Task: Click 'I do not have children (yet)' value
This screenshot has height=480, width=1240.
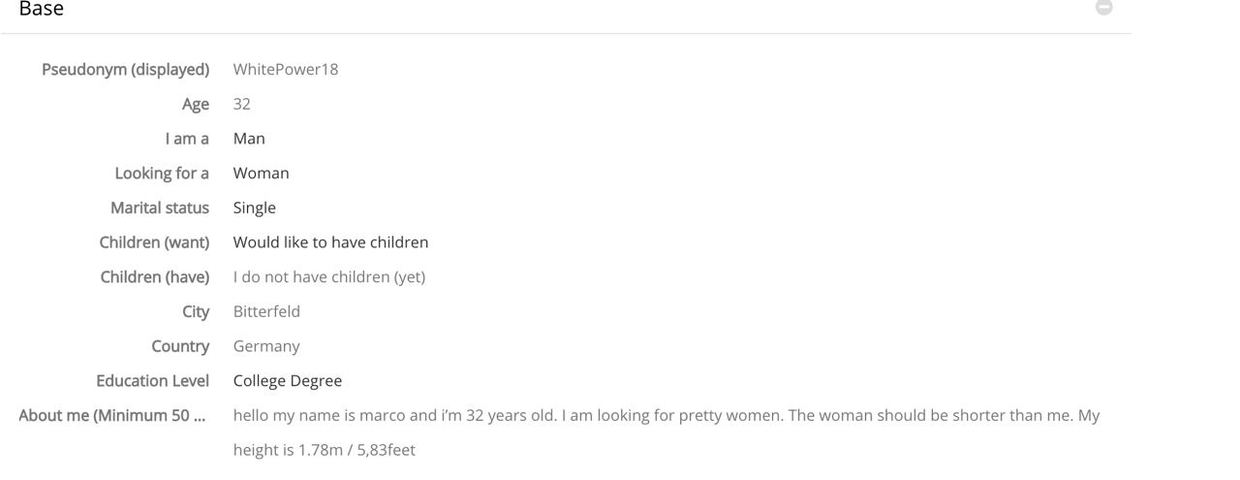Action: point(329,277)
